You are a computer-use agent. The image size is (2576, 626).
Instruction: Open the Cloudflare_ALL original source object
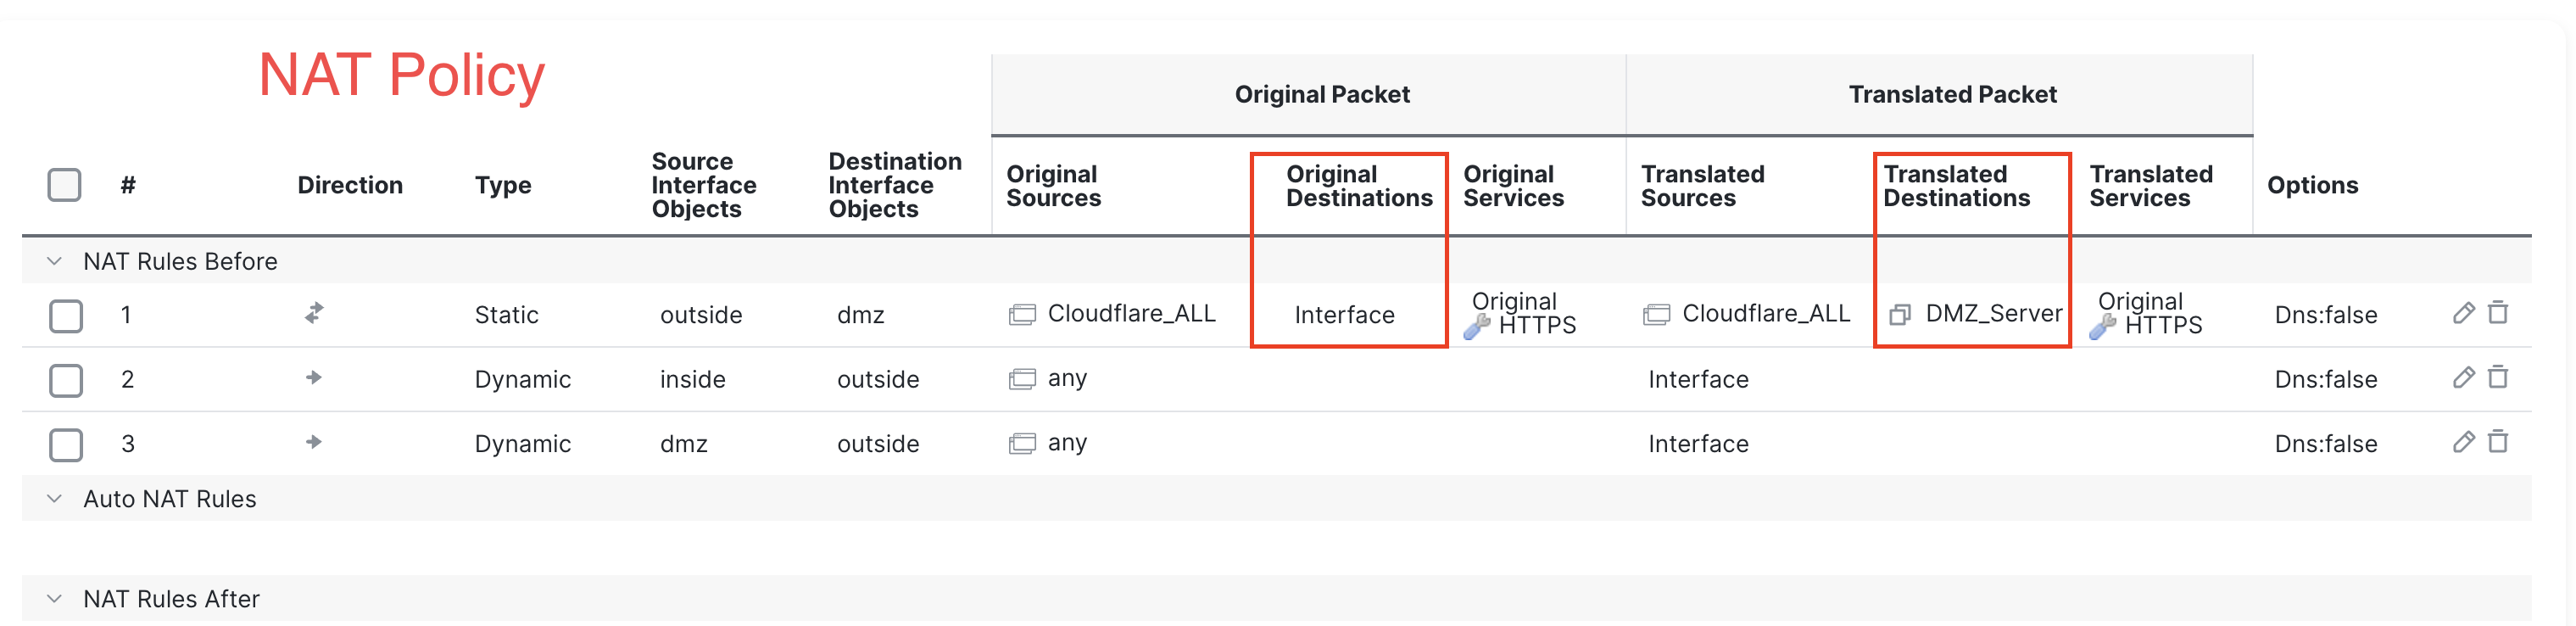[1130, 314]
